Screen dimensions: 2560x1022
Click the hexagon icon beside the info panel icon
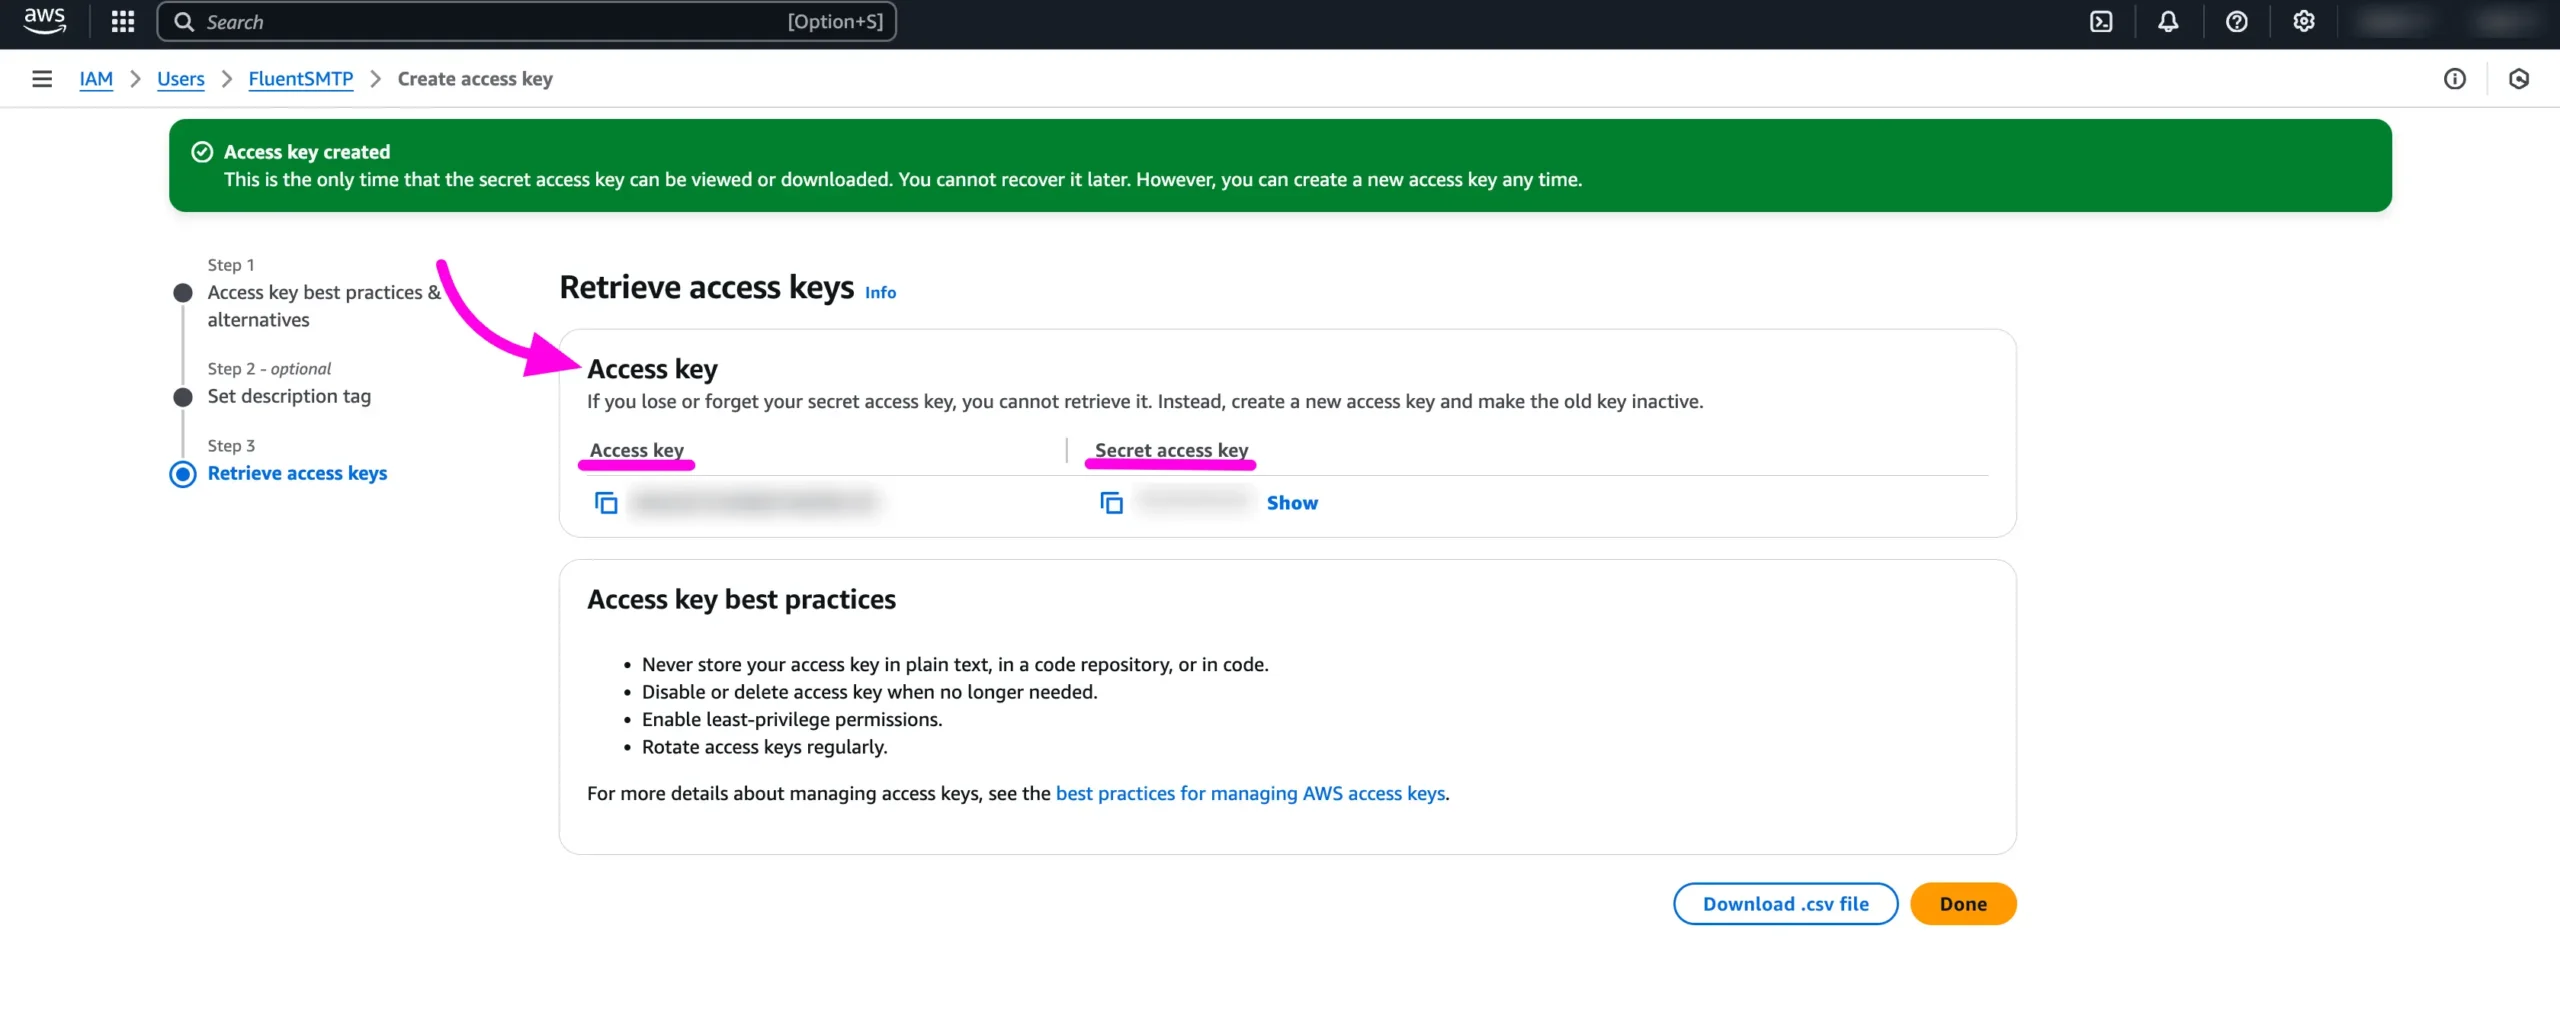tap(2519, 79)
